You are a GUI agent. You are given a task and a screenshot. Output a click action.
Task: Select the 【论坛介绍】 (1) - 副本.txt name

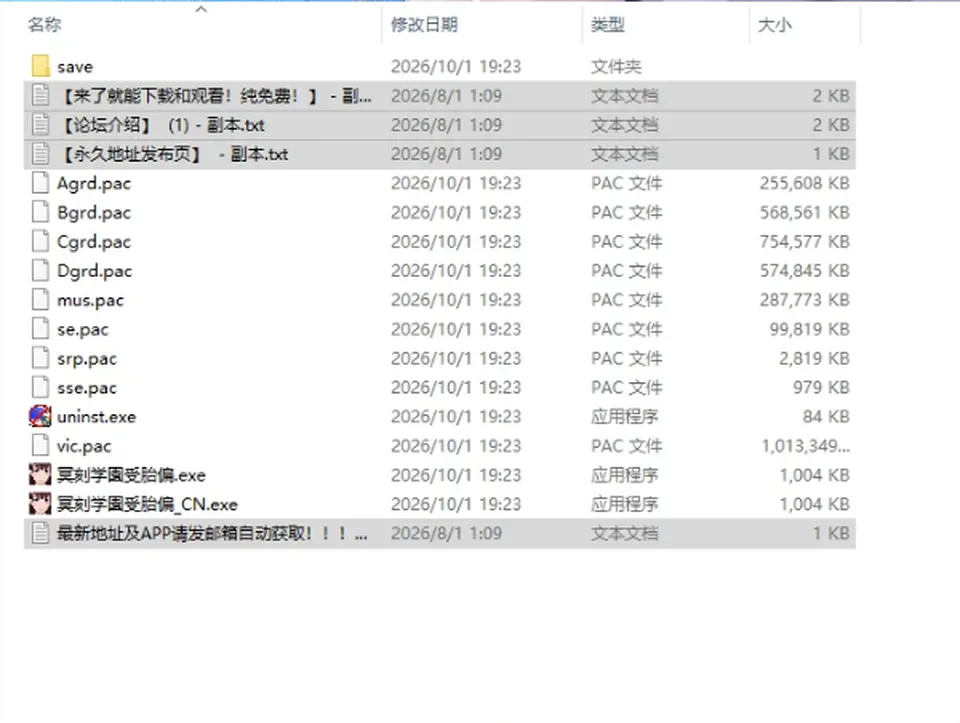(x=161, y=125)
